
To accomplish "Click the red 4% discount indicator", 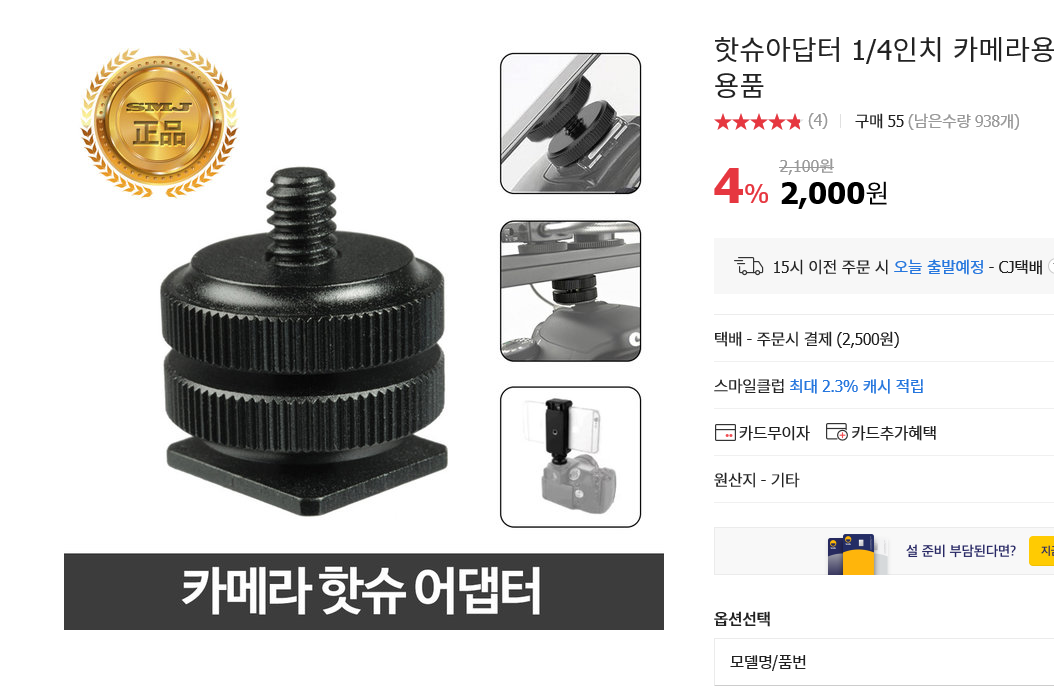I will click(x=741, y=186).
